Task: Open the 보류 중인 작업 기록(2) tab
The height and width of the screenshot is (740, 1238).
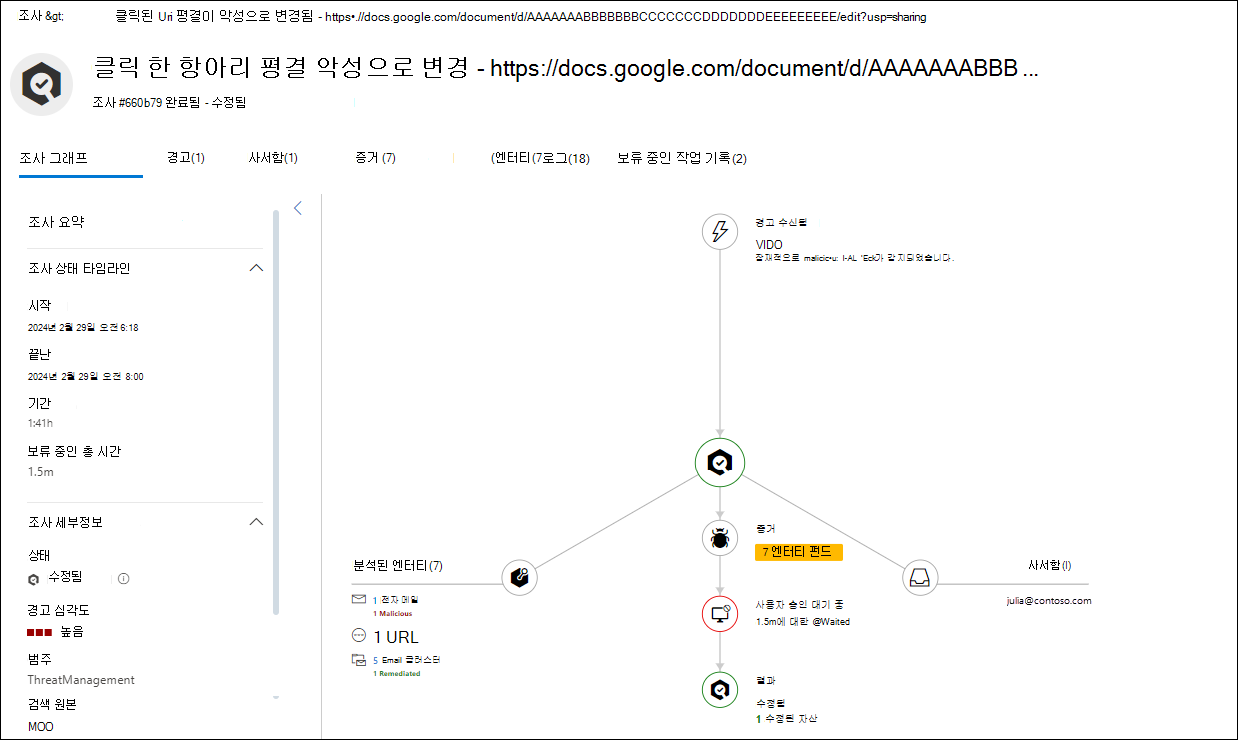Action: point(682,158)
